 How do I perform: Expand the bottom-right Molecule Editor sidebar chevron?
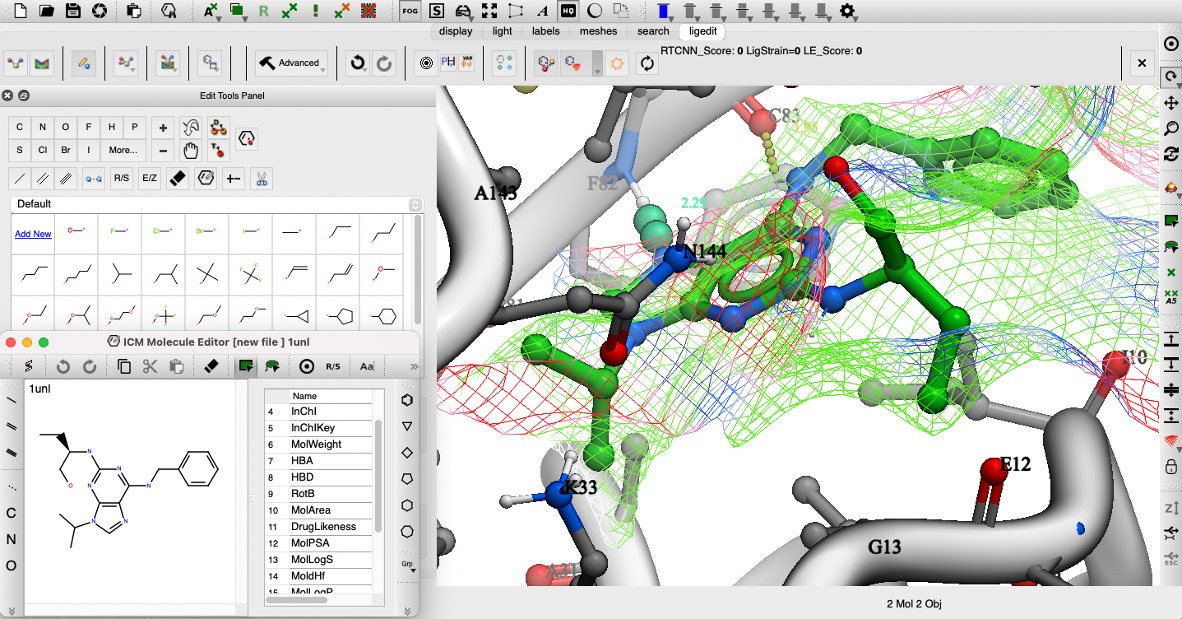(x=407, y=611)
